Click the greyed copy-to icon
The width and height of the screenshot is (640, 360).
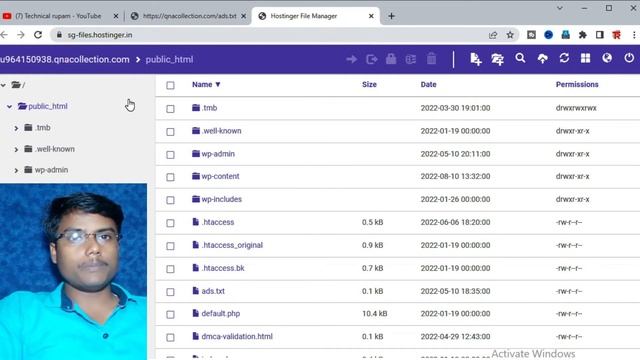pyautogui.click(x=371, y=60)
